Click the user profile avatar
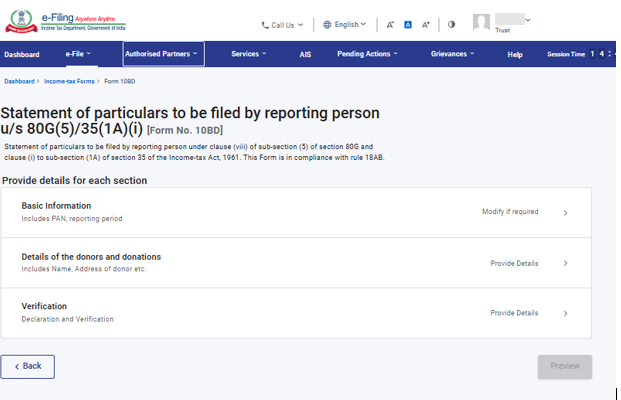This screenshot has height=400, width=621. (x=482, y=23)
